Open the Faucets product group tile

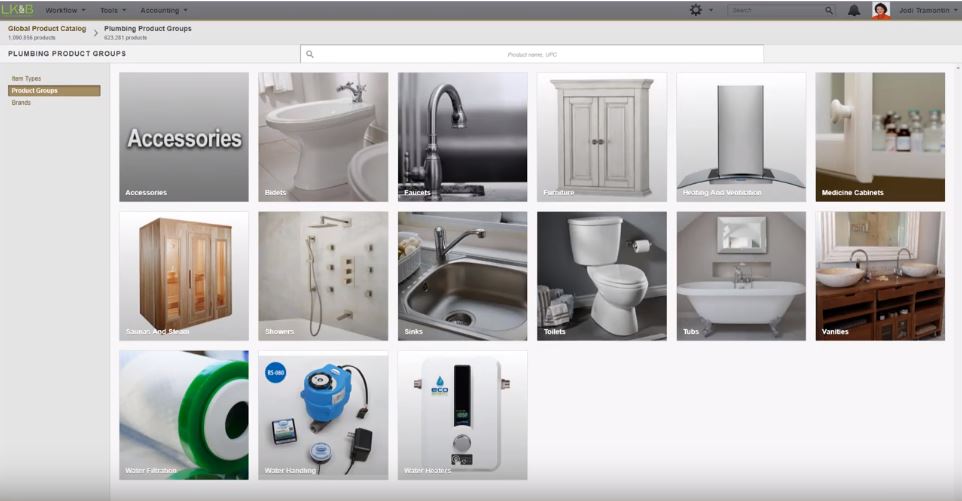point(462,137)
